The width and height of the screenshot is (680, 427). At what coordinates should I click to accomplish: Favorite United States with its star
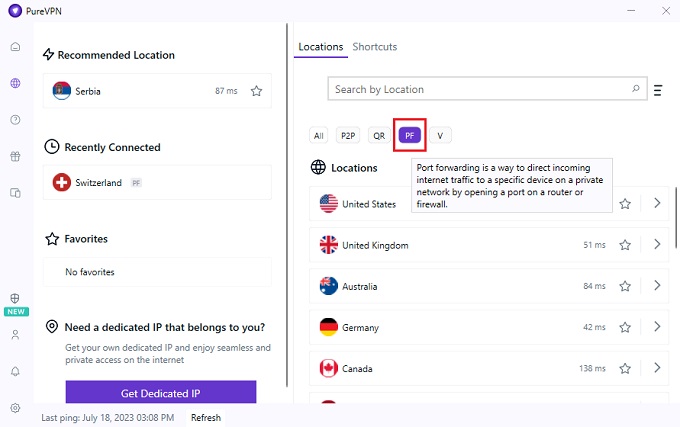click(625, 204)
